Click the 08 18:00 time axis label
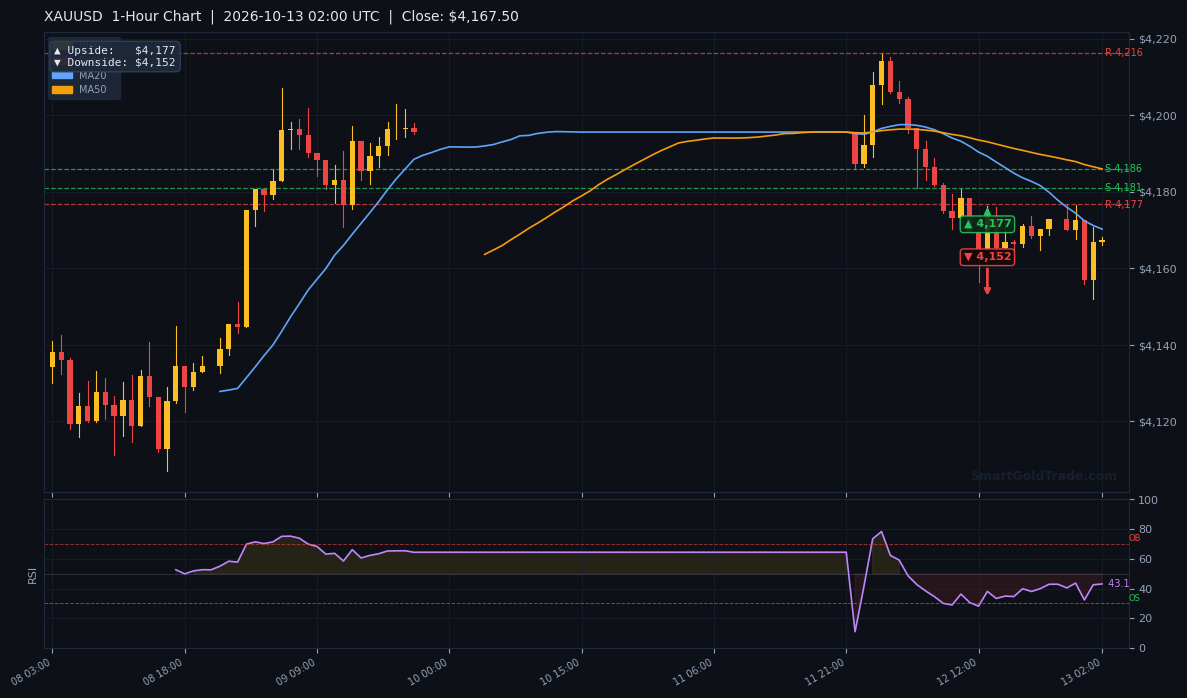 (x=164, y=671)
